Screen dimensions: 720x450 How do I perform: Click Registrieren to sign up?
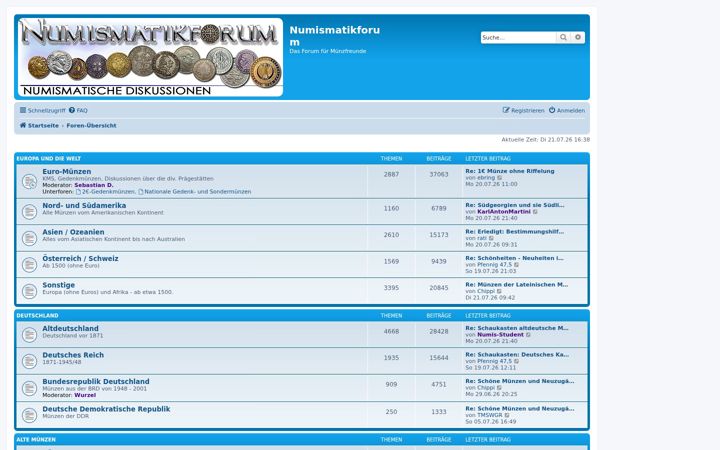(x=523, y=110)
